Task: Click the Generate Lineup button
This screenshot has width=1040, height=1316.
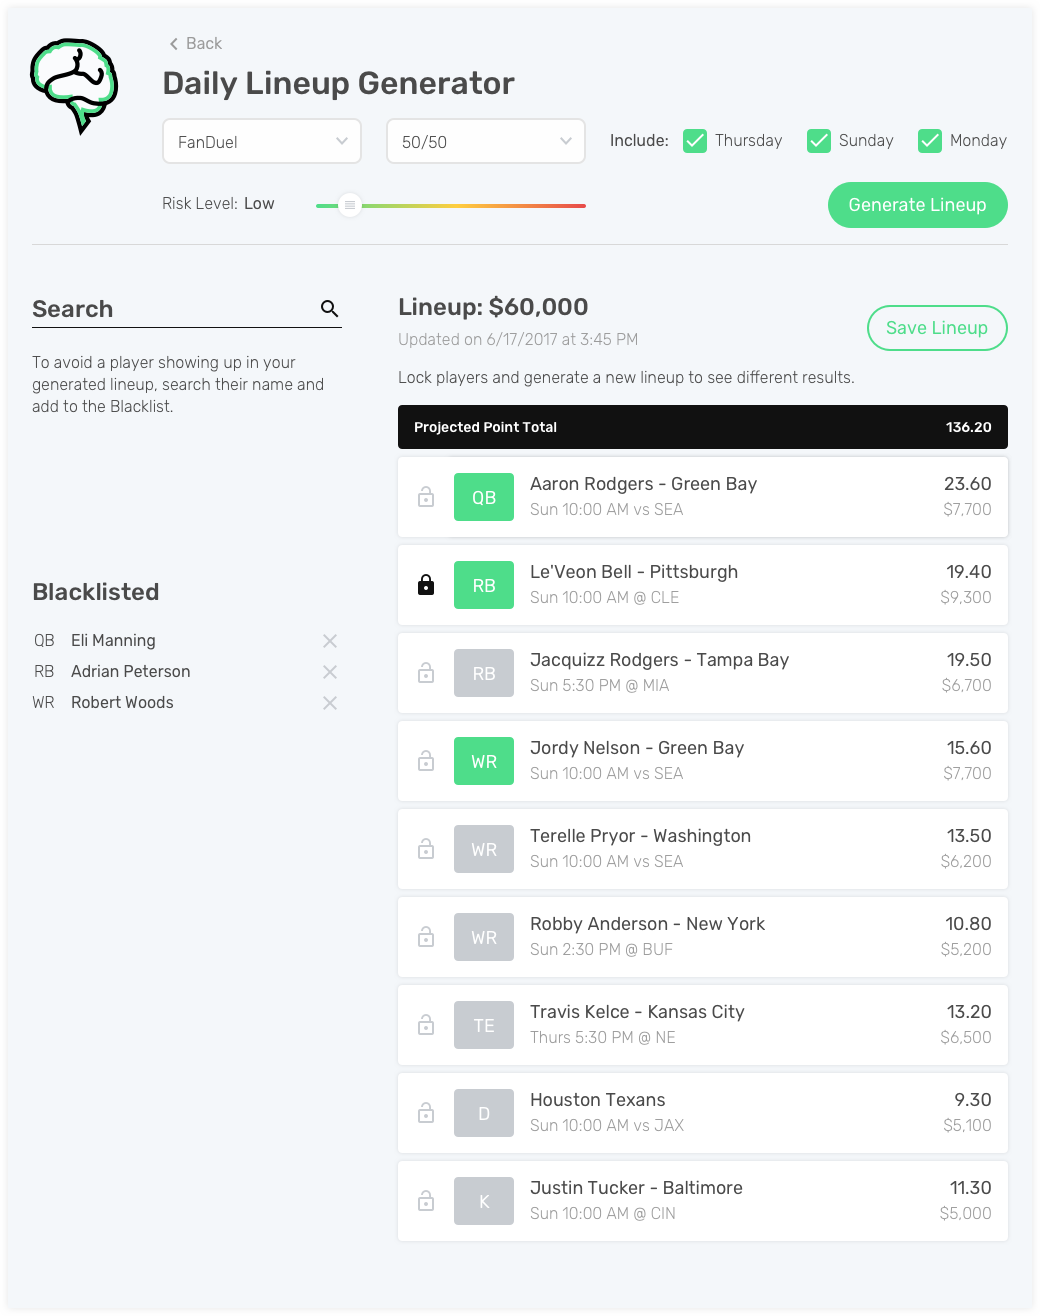Action: coord(918,205)
